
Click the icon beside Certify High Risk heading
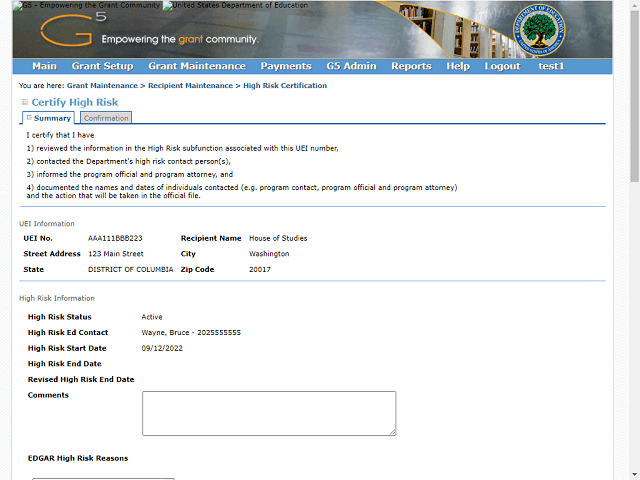click(x=24, y=102)
